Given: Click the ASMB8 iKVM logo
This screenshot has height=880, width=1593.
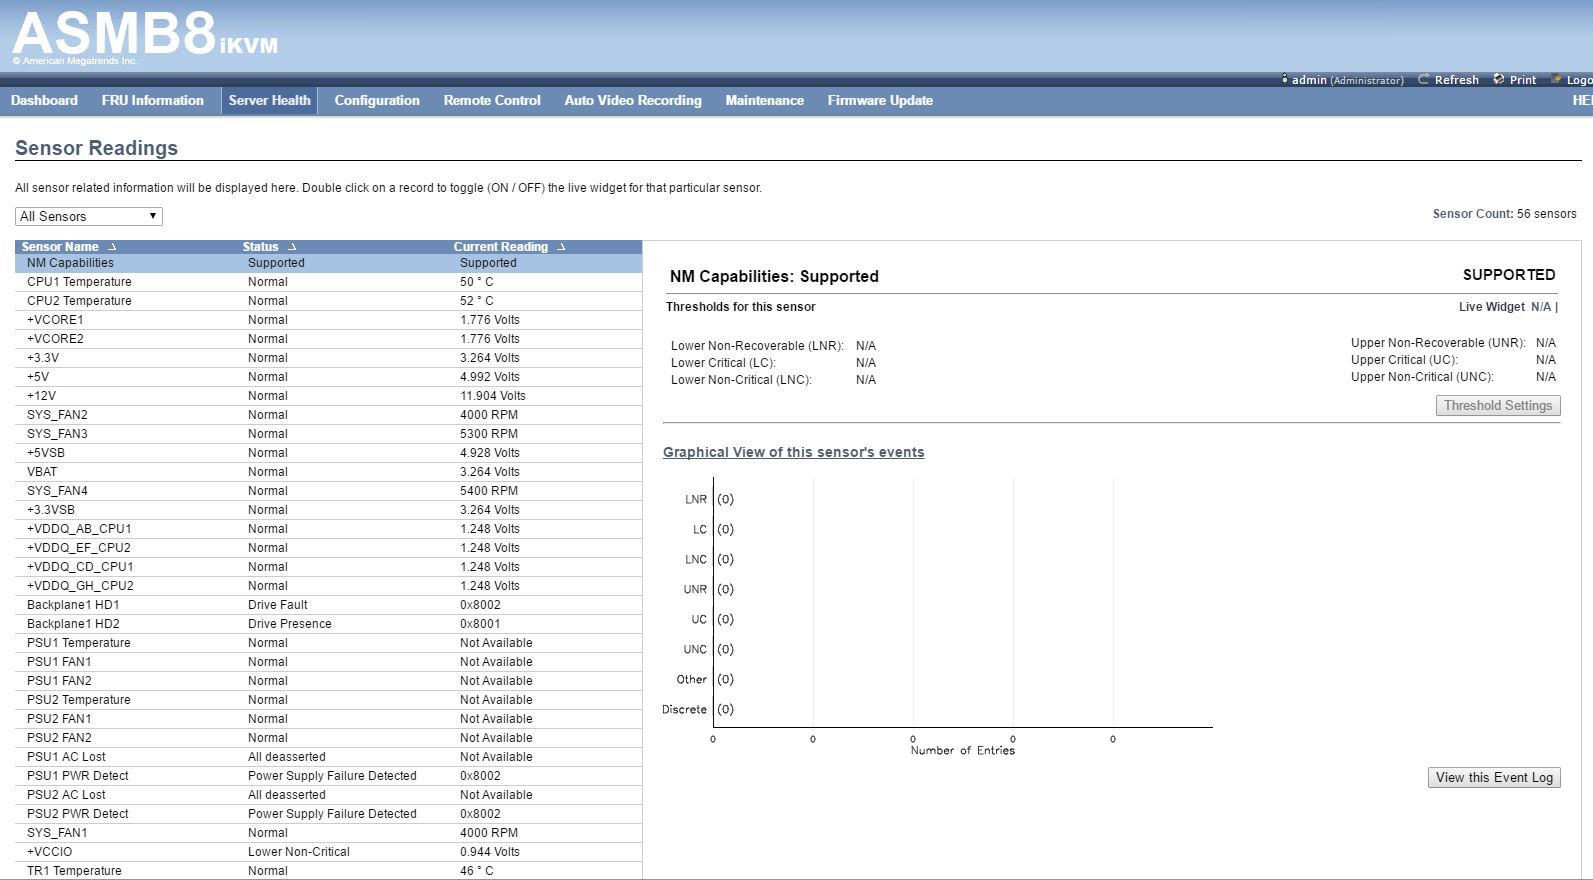Looking at the screenshot, I should (145, 36).
